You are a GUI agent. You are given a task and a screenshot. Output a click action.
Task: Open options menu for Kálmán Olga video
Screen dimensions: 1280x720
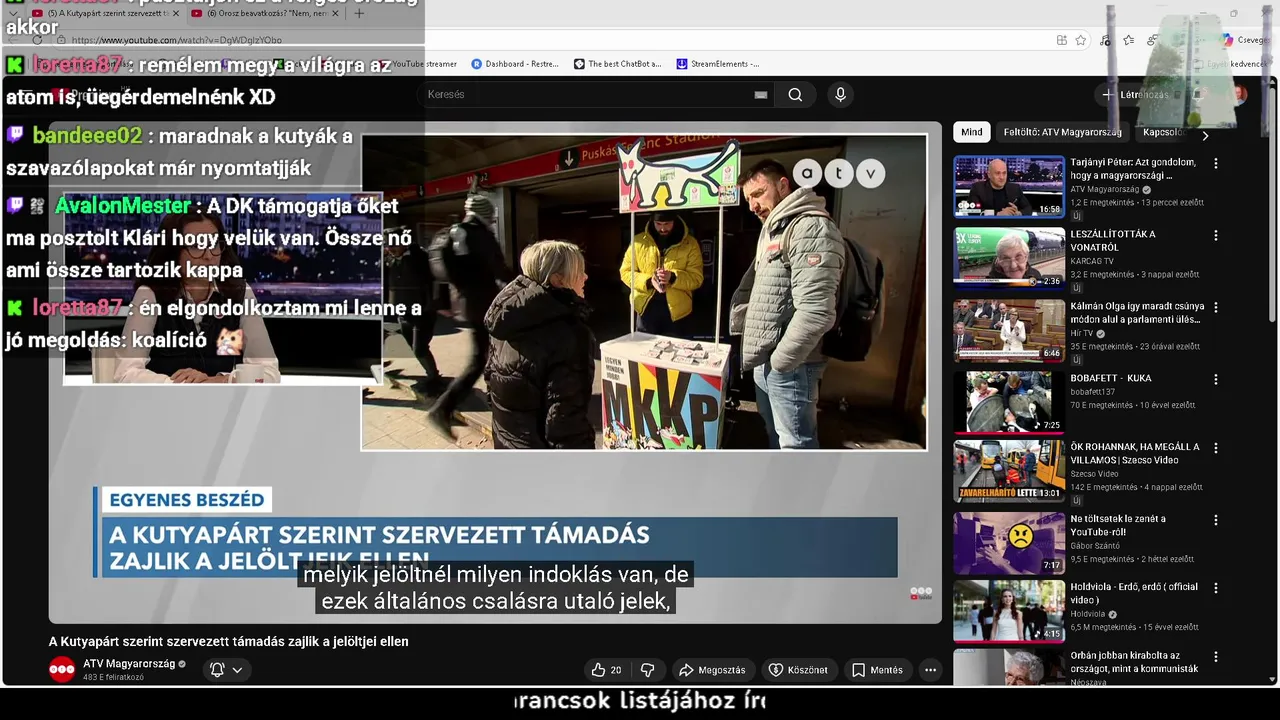coord(1216,307)
